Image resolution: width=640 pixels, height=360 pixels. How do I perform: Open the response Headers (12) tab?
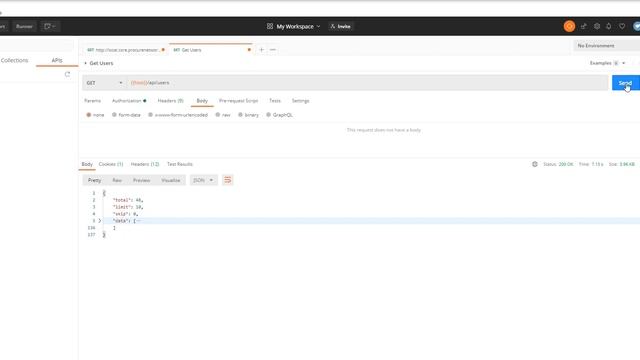[145, 164]
